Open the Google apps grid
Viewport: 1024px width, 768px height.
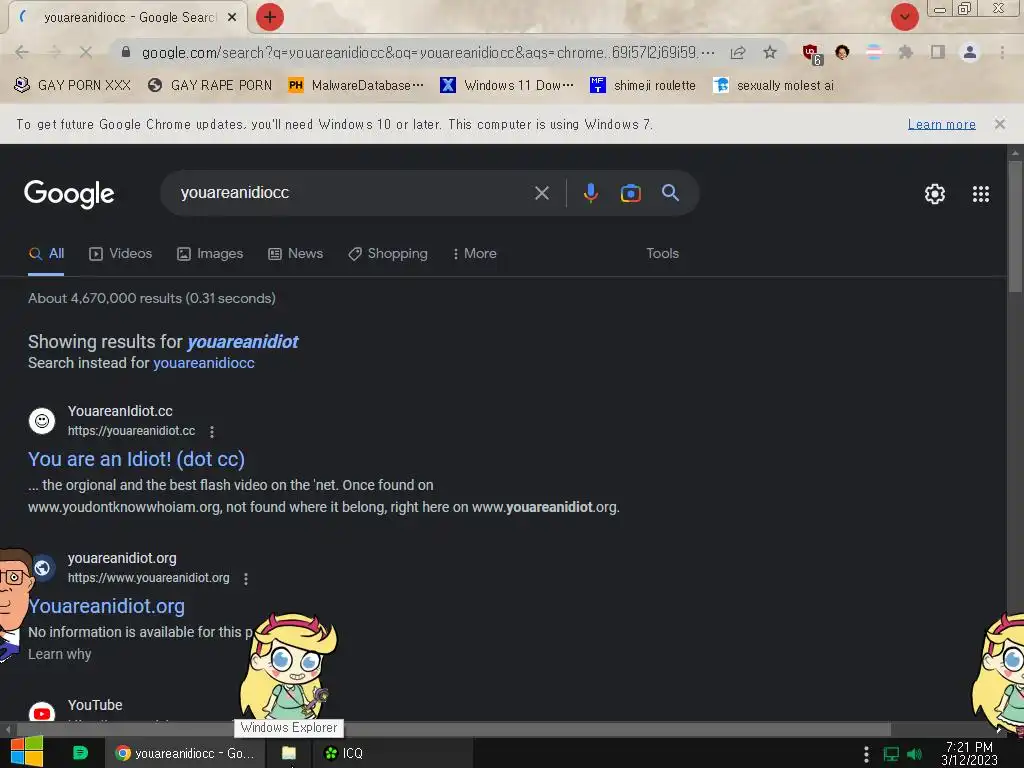click(x=980, y=194)
